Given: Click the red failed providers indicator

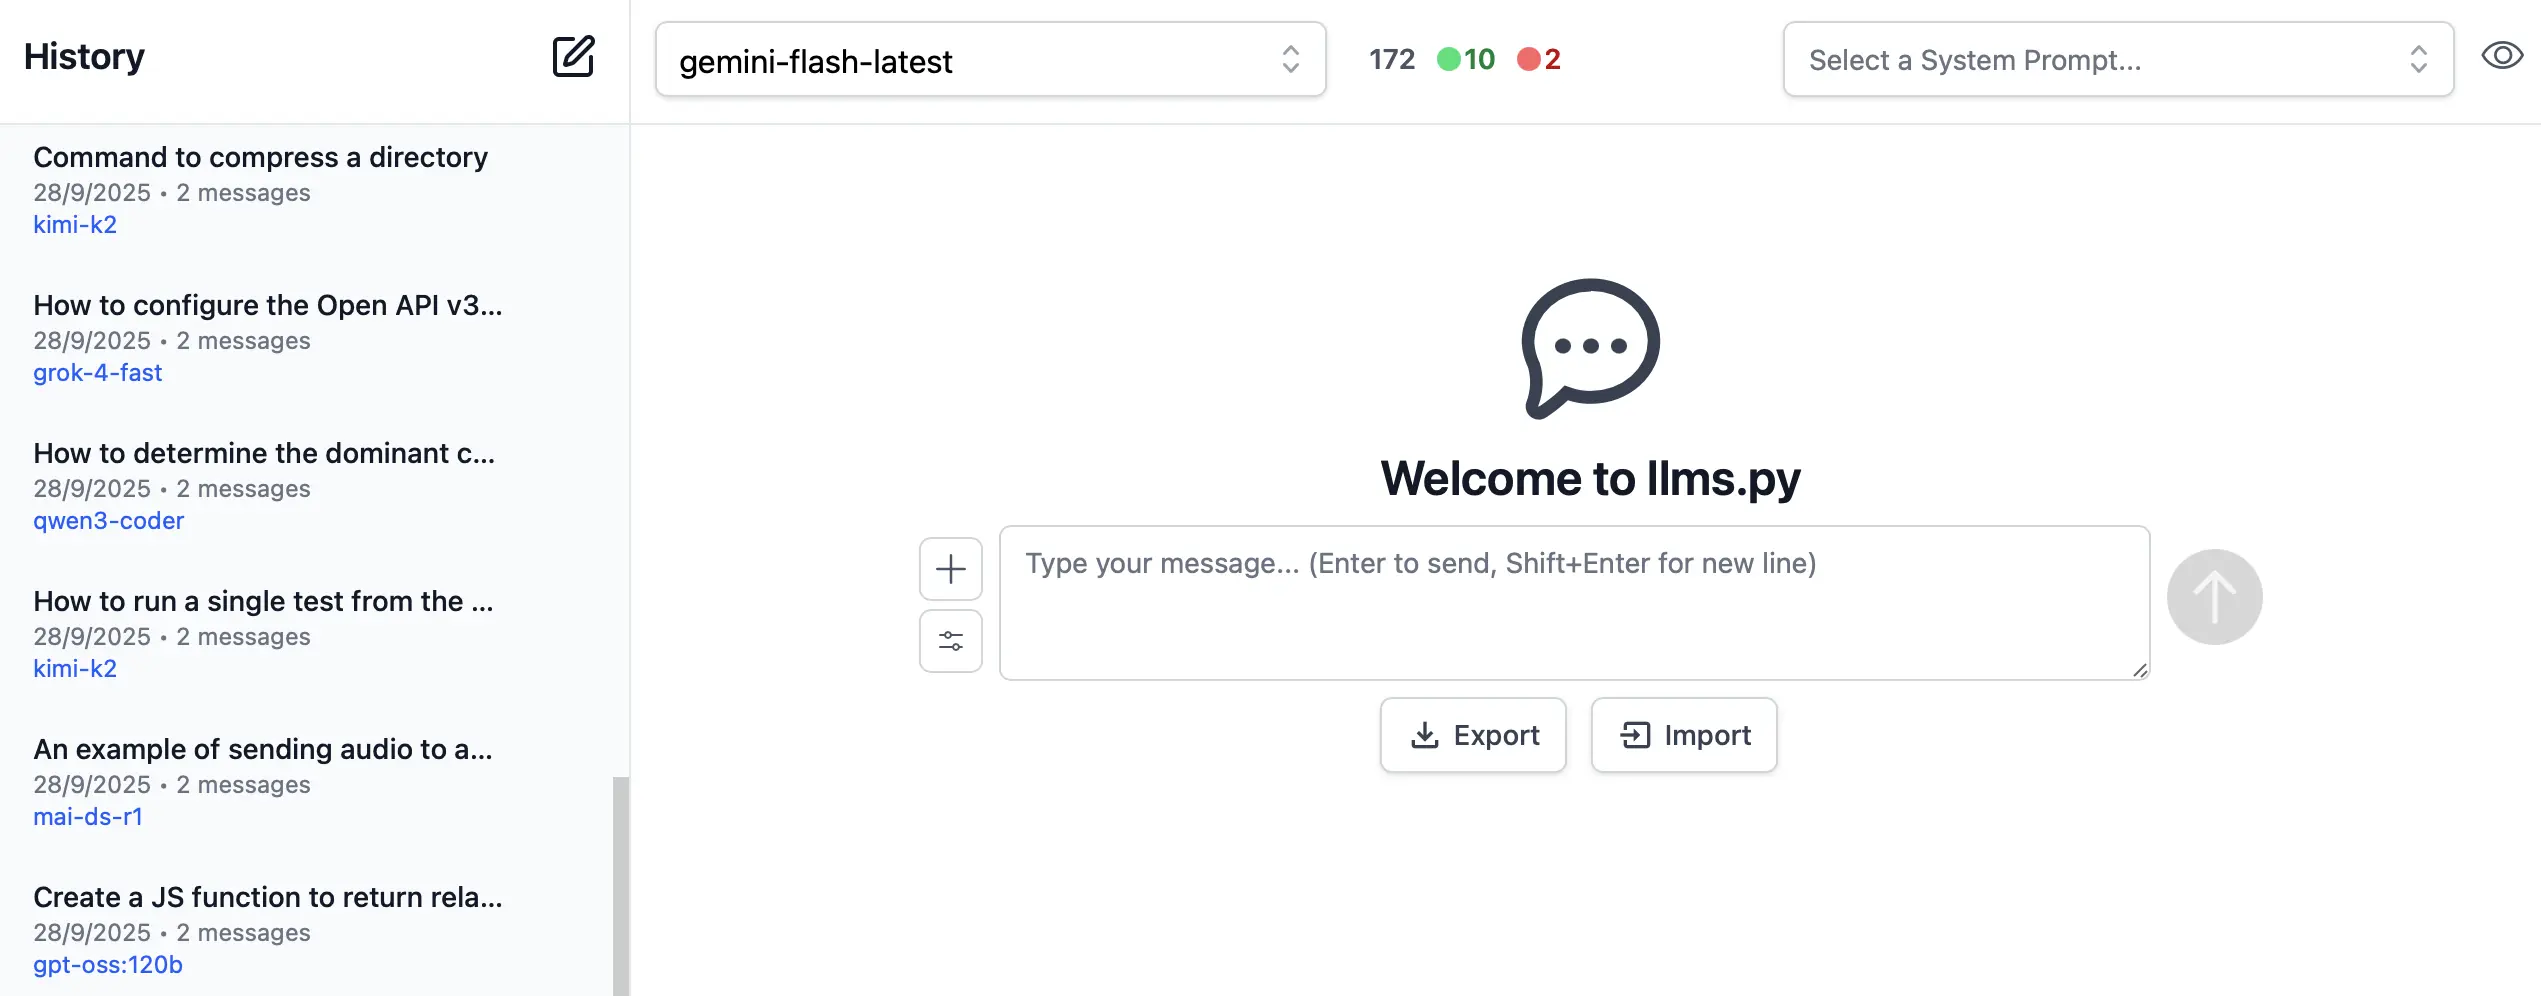Looking at the screenshot, I should [1538, 60].
